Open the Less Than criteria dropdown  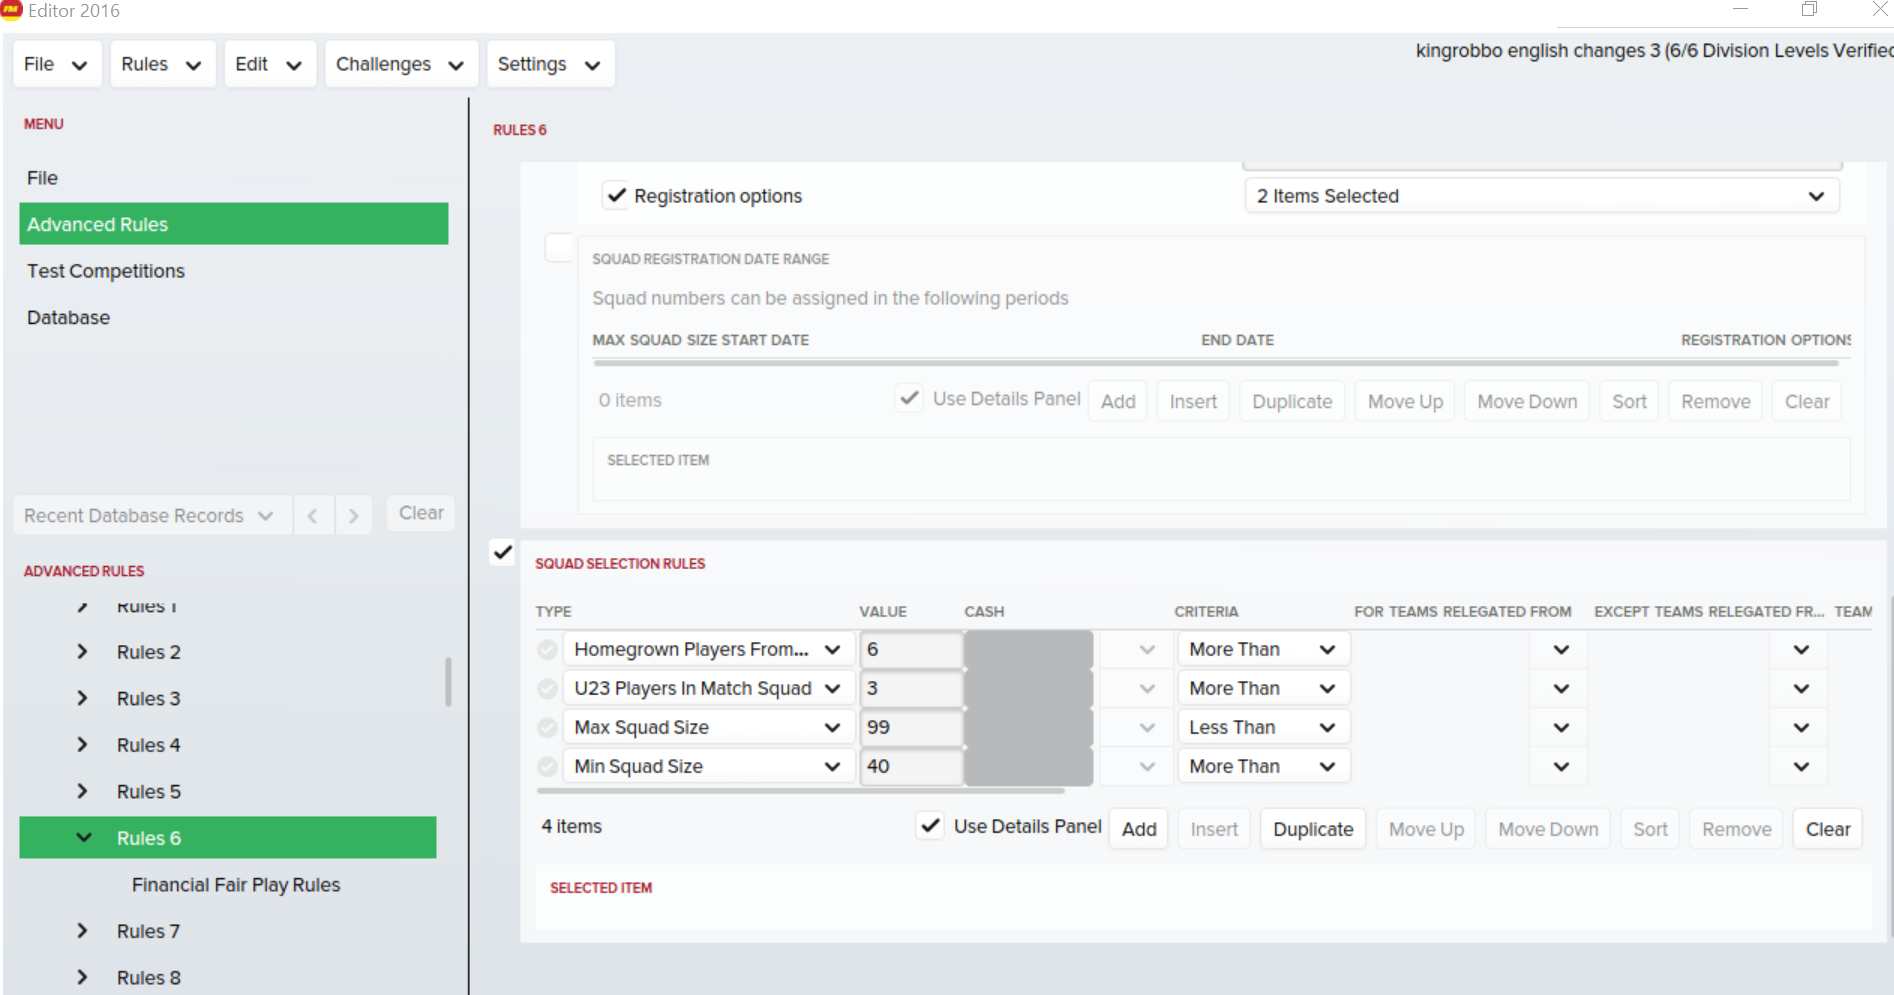[x=1264, y=728]
